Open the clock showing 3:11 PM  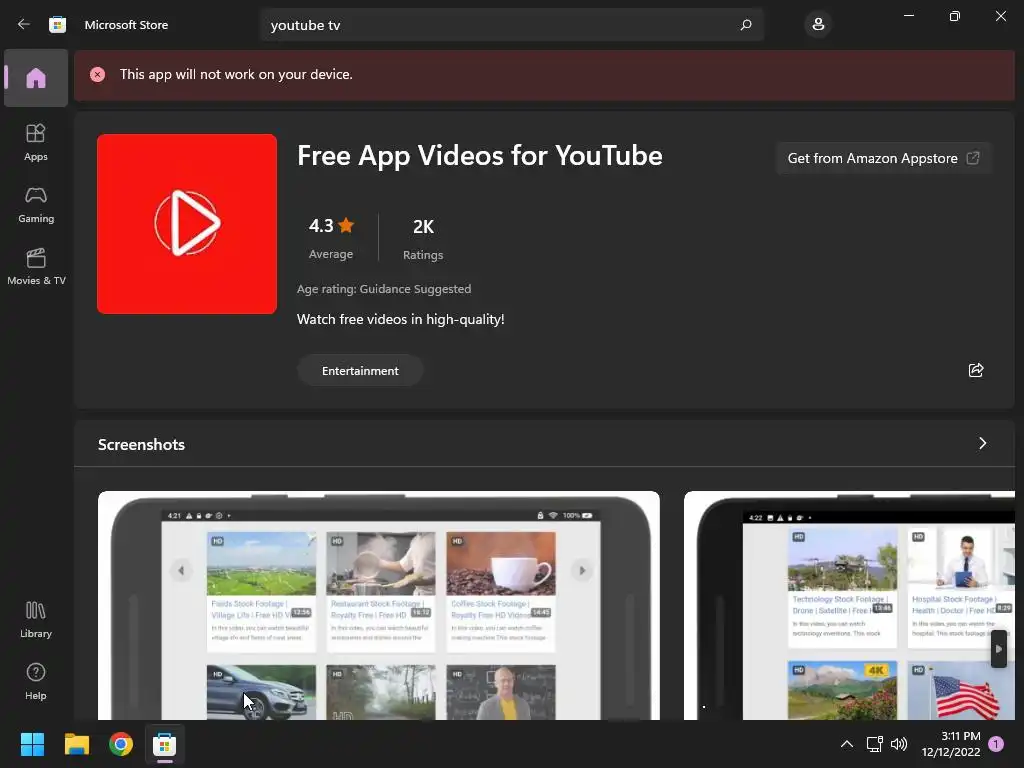(x=951, y=744)
